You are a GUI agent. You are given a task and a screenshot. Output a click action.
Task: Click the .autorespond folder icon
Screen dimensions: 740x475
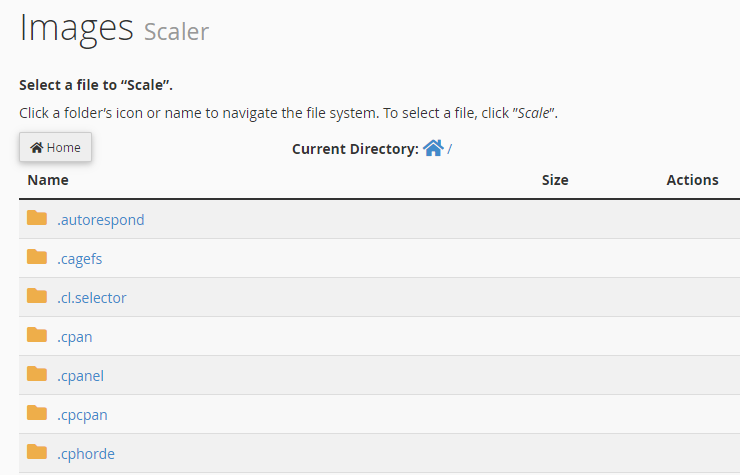point(37,218)
